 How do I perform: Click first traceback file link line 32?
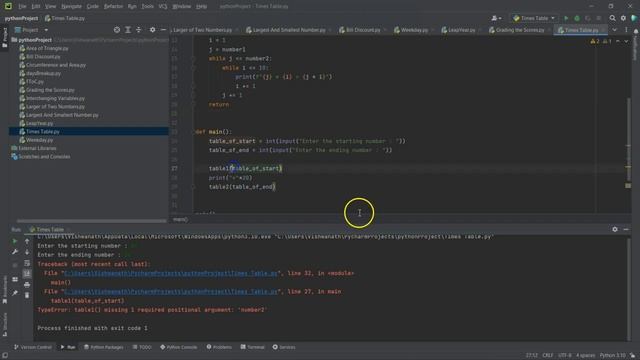(171, 273)
